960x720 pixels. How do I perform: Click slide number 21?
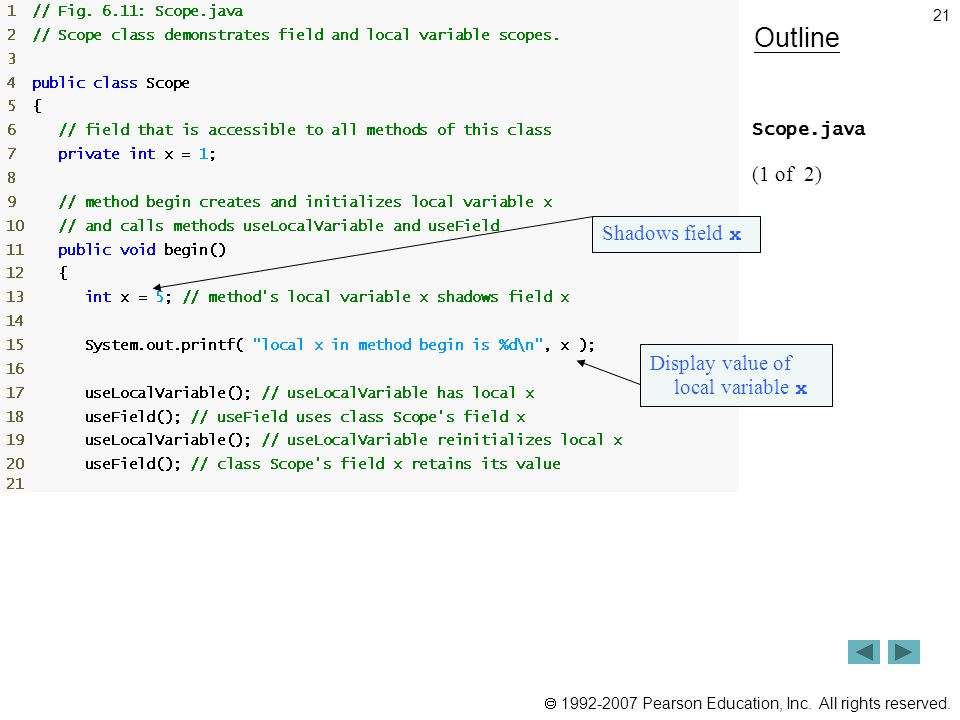(x=940, y=15)
